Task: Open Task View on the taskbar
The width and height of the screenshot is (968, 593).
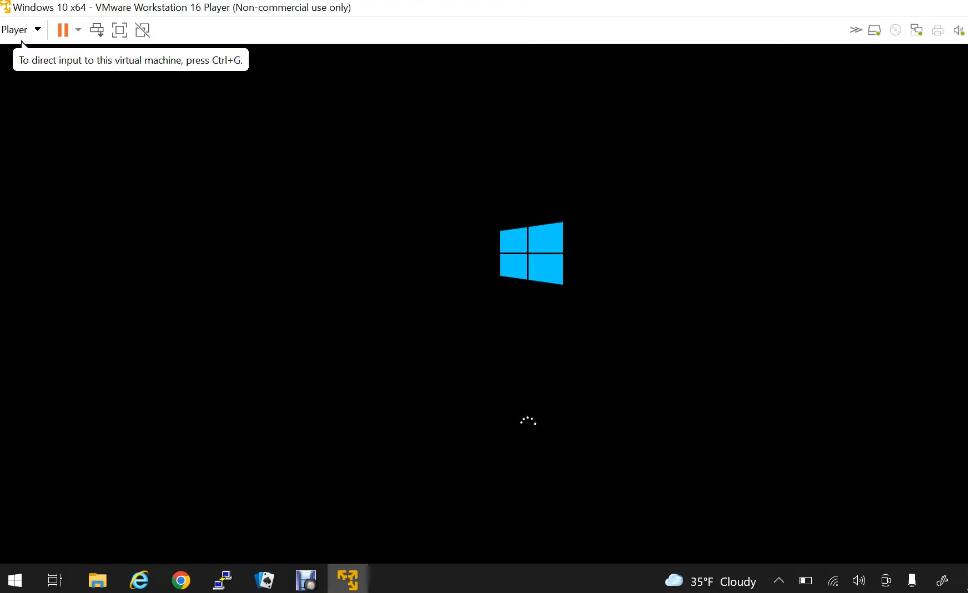Action: [55, 580]
